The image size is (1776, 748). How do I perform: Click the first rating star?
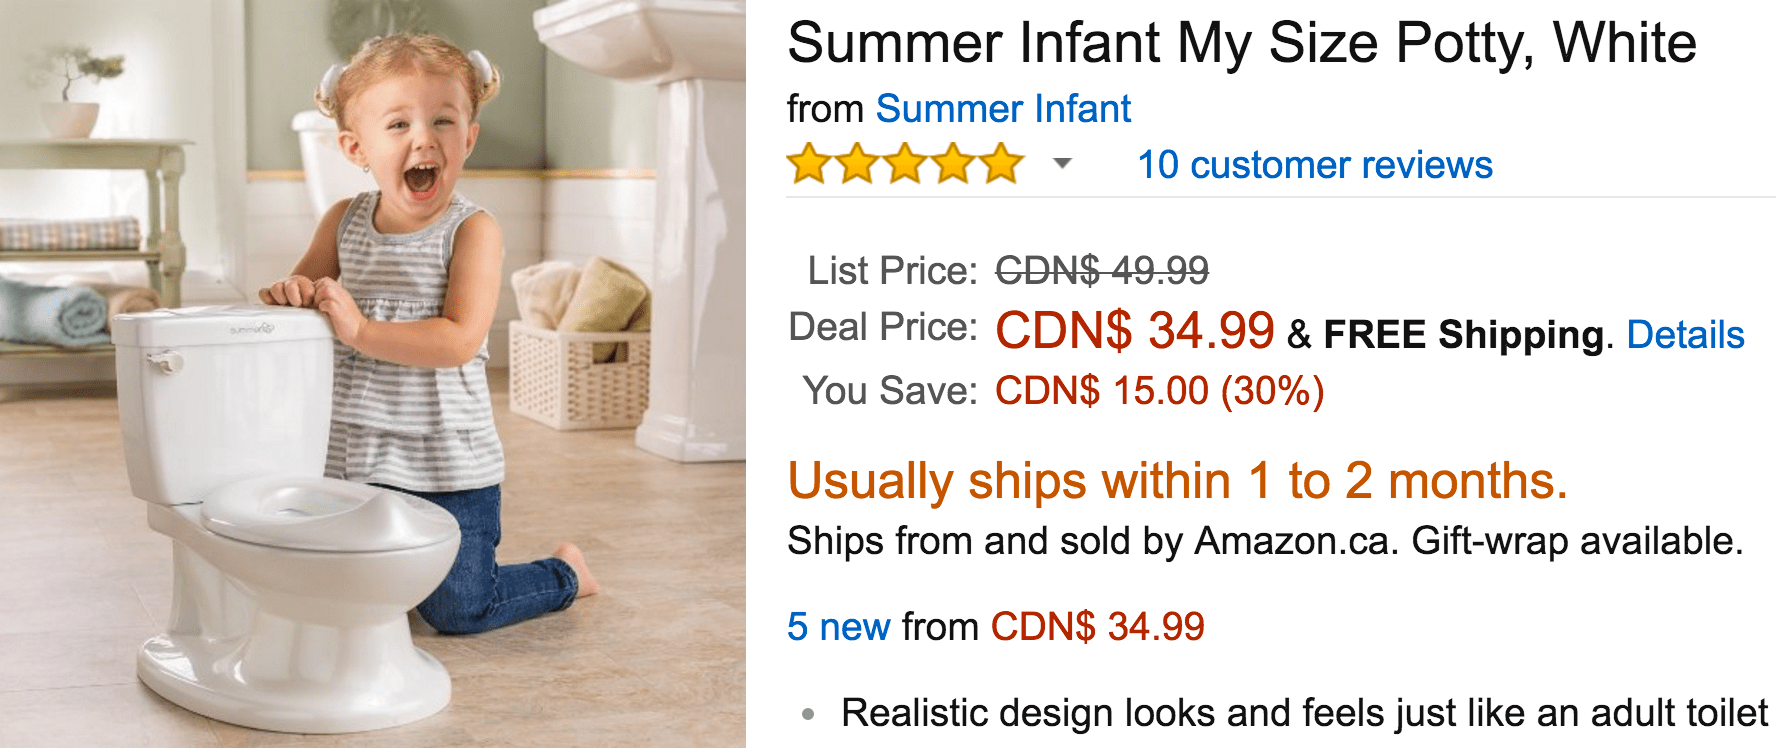[808, 164]
